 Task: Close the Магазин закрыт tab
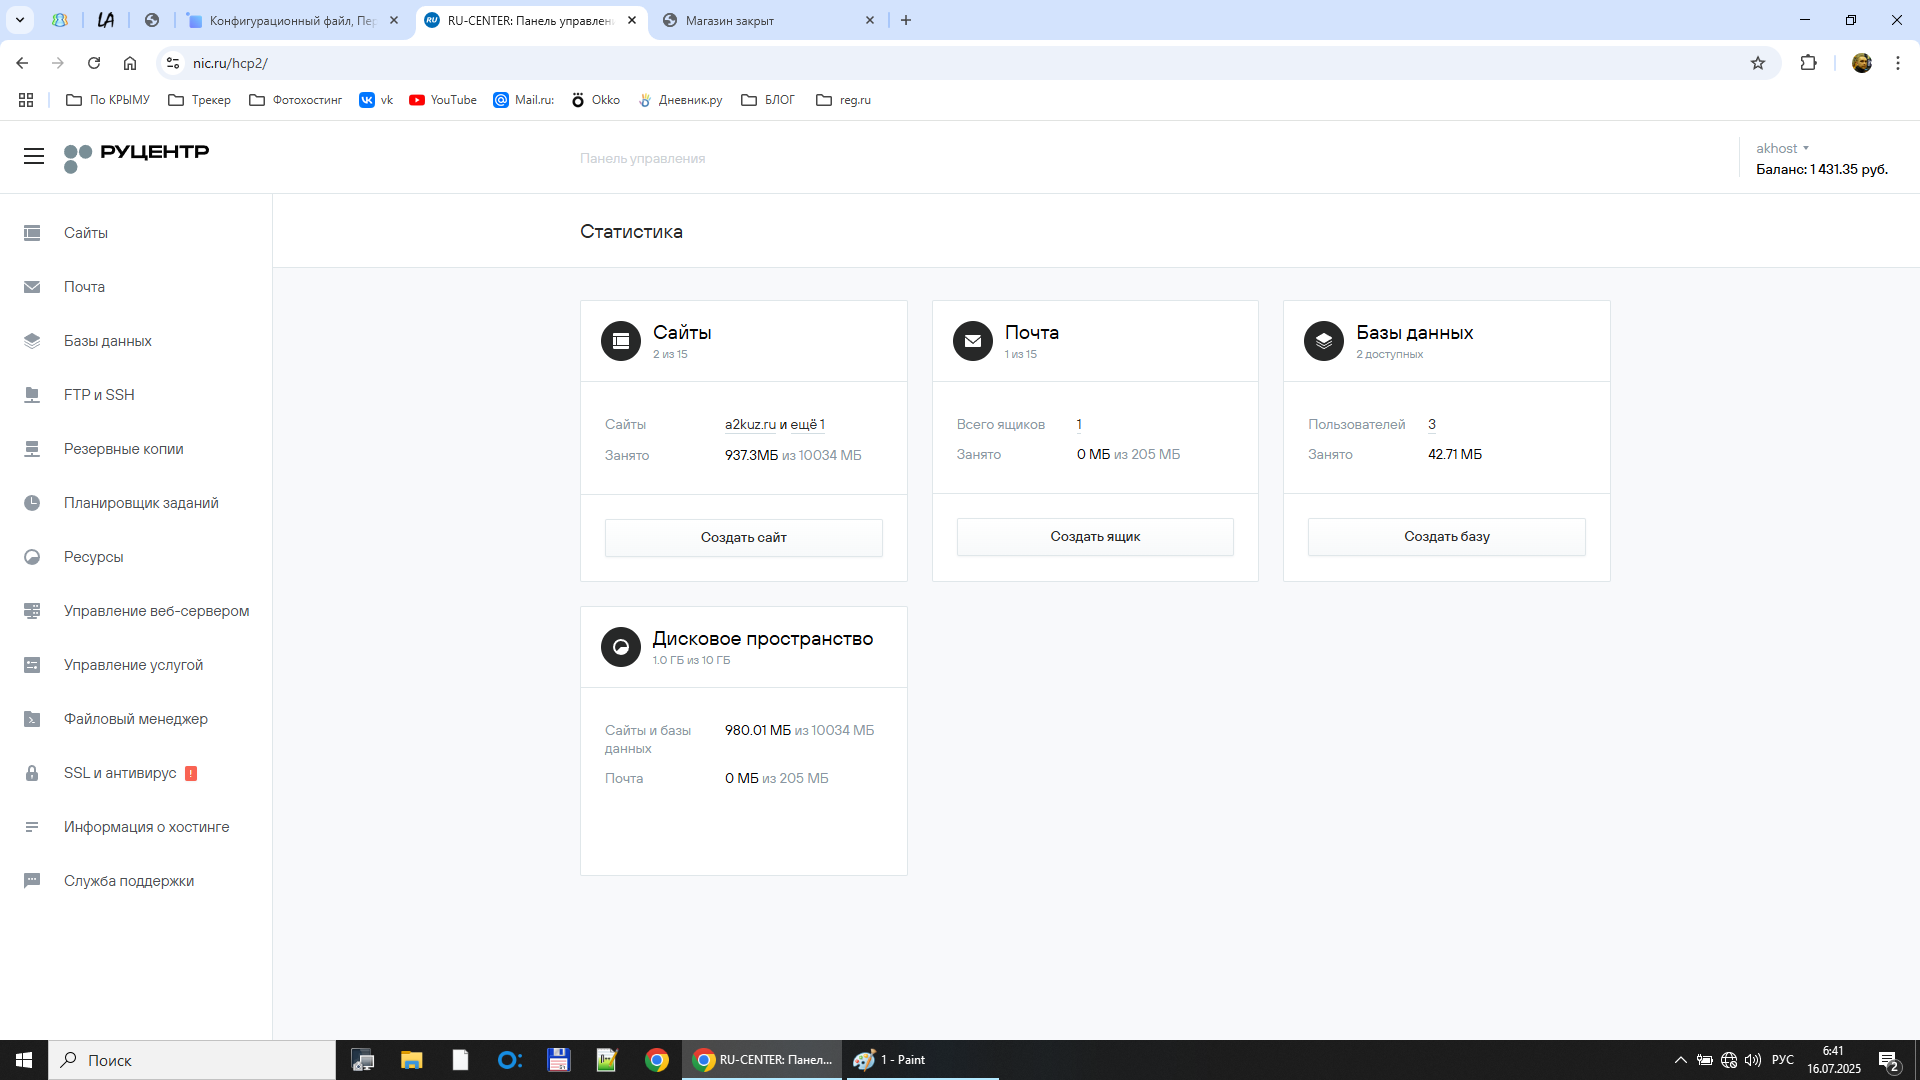(870, 20)
